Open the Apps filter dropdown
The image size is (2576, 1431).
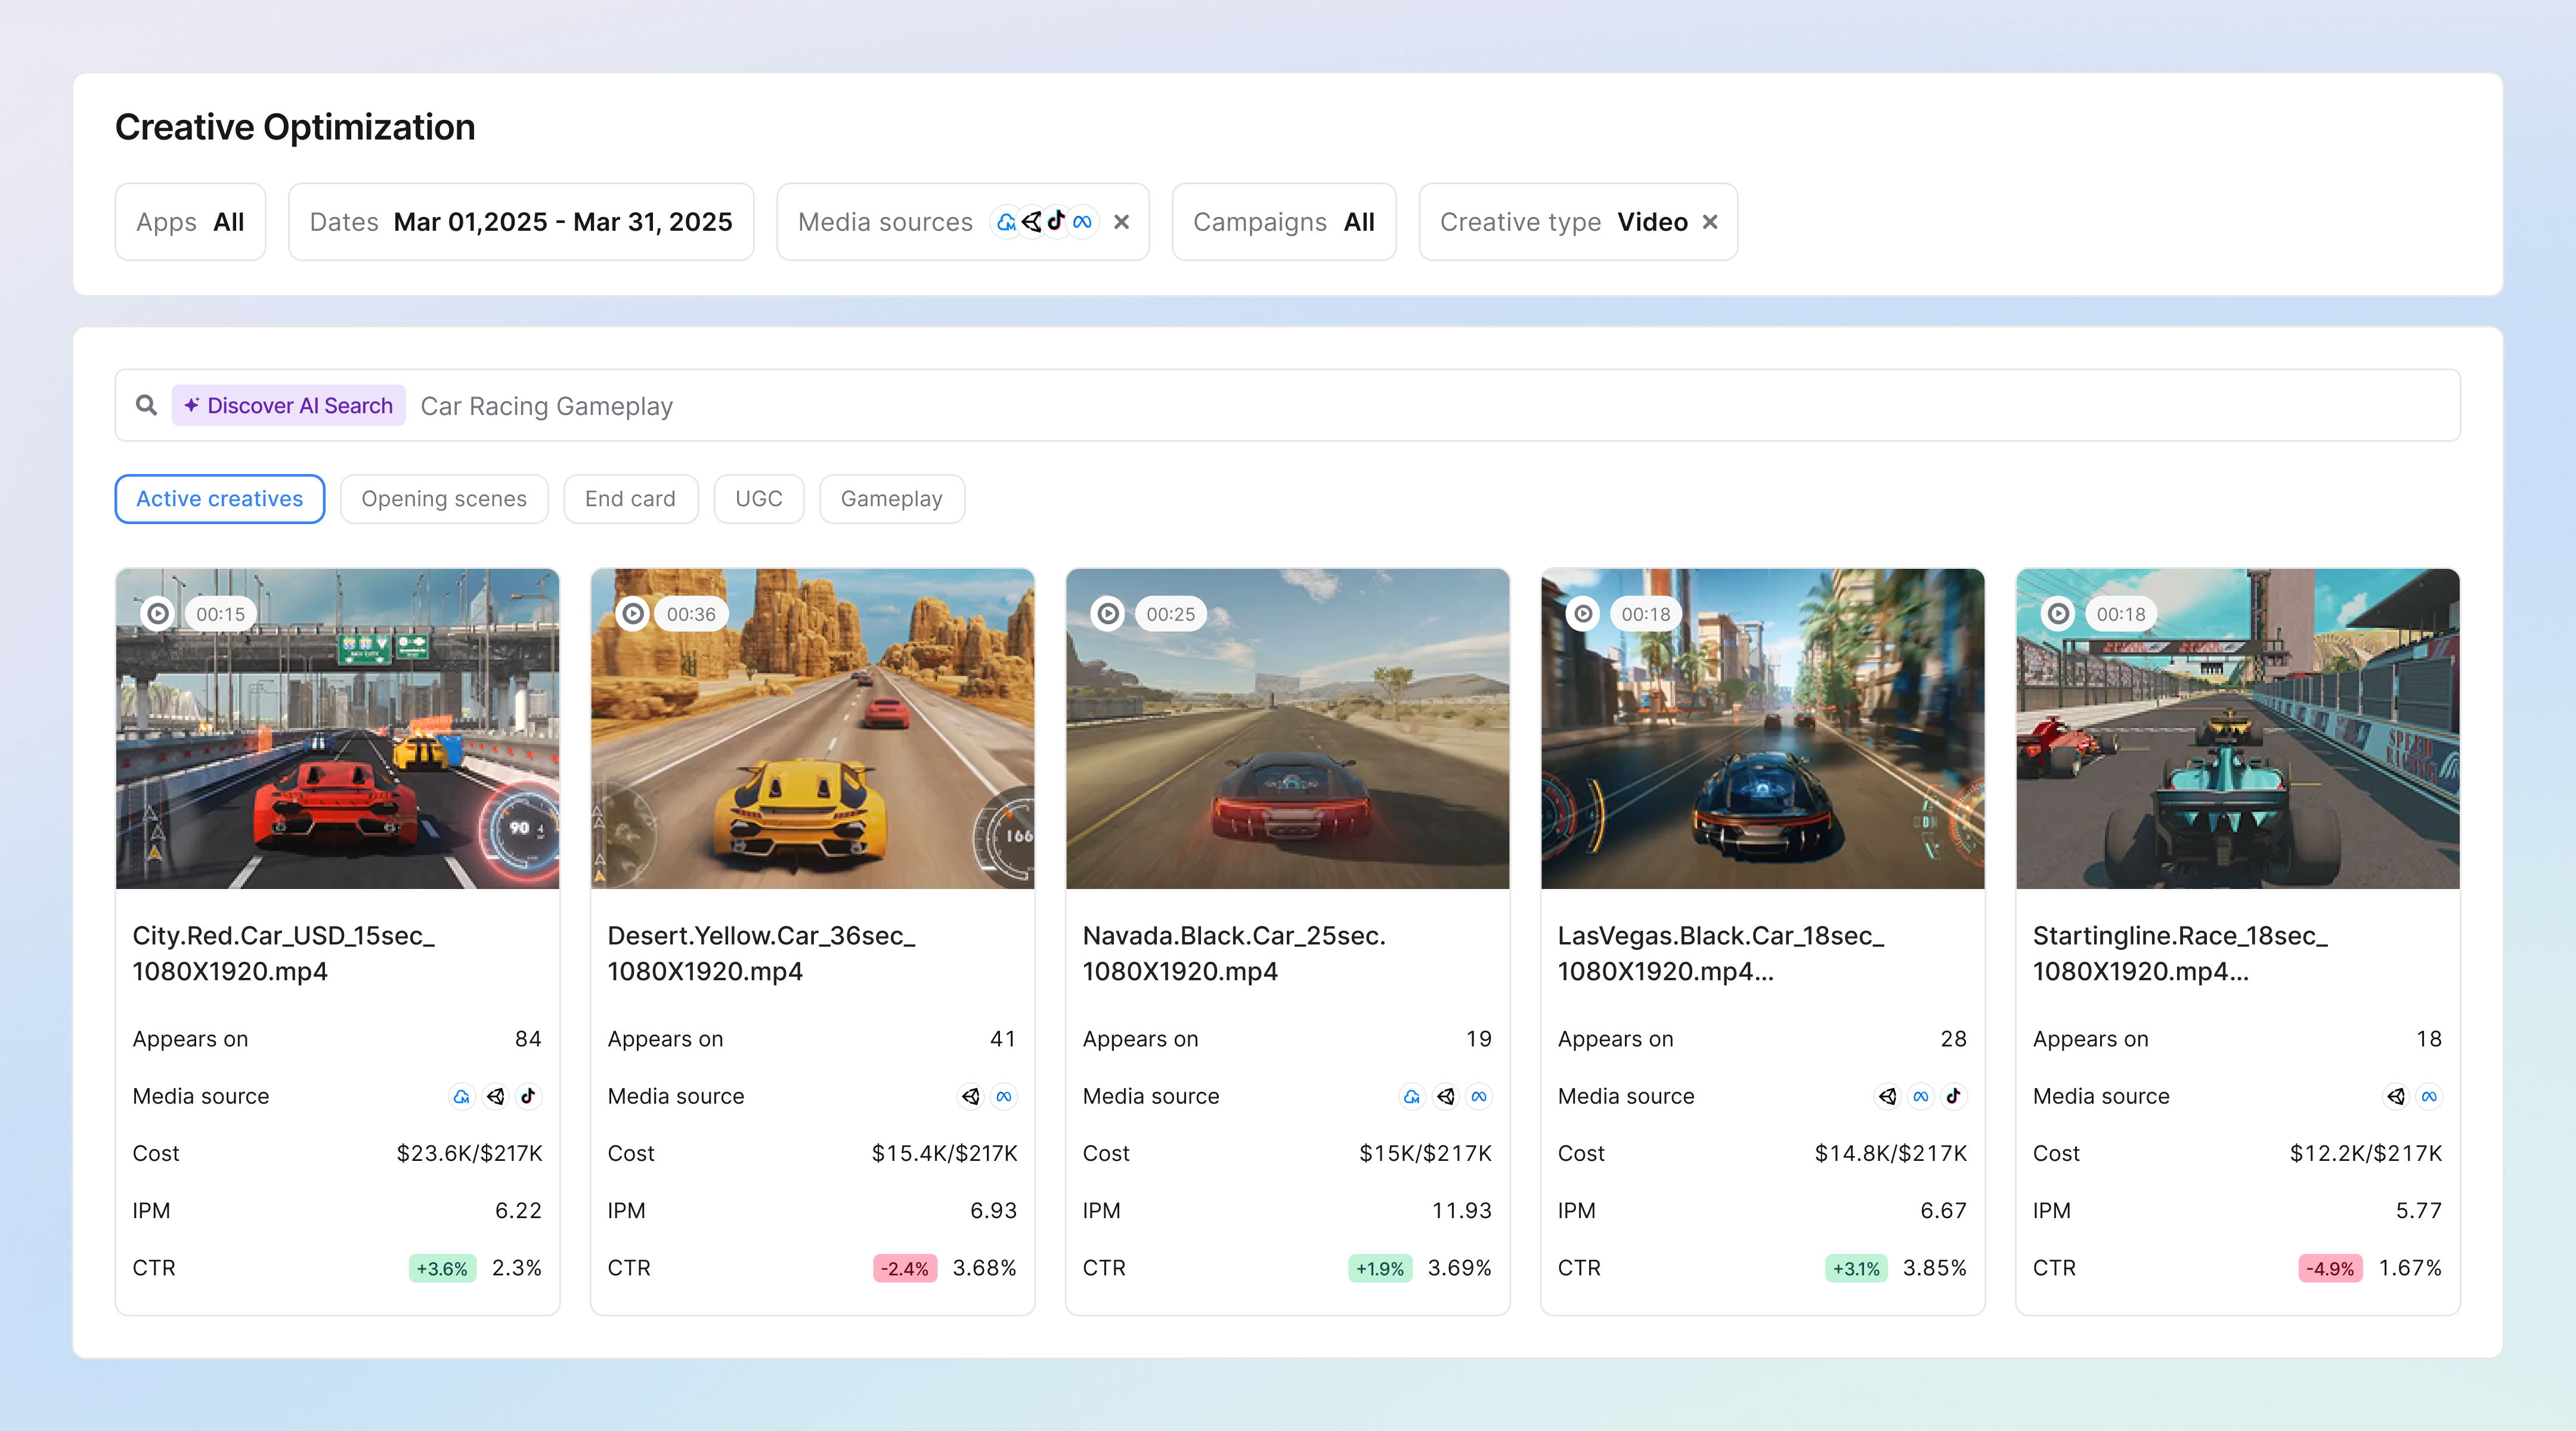[x=190, y=221]
